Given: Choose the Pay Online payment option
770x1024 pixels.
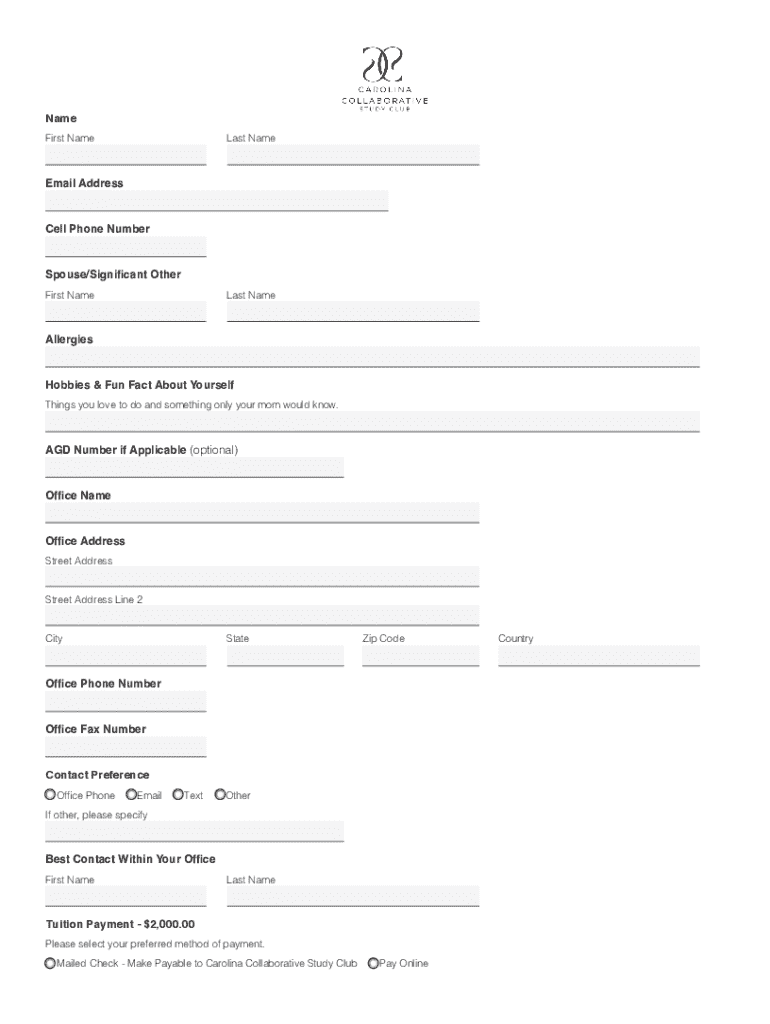Looking at the screenshot, I should (373, 964).
